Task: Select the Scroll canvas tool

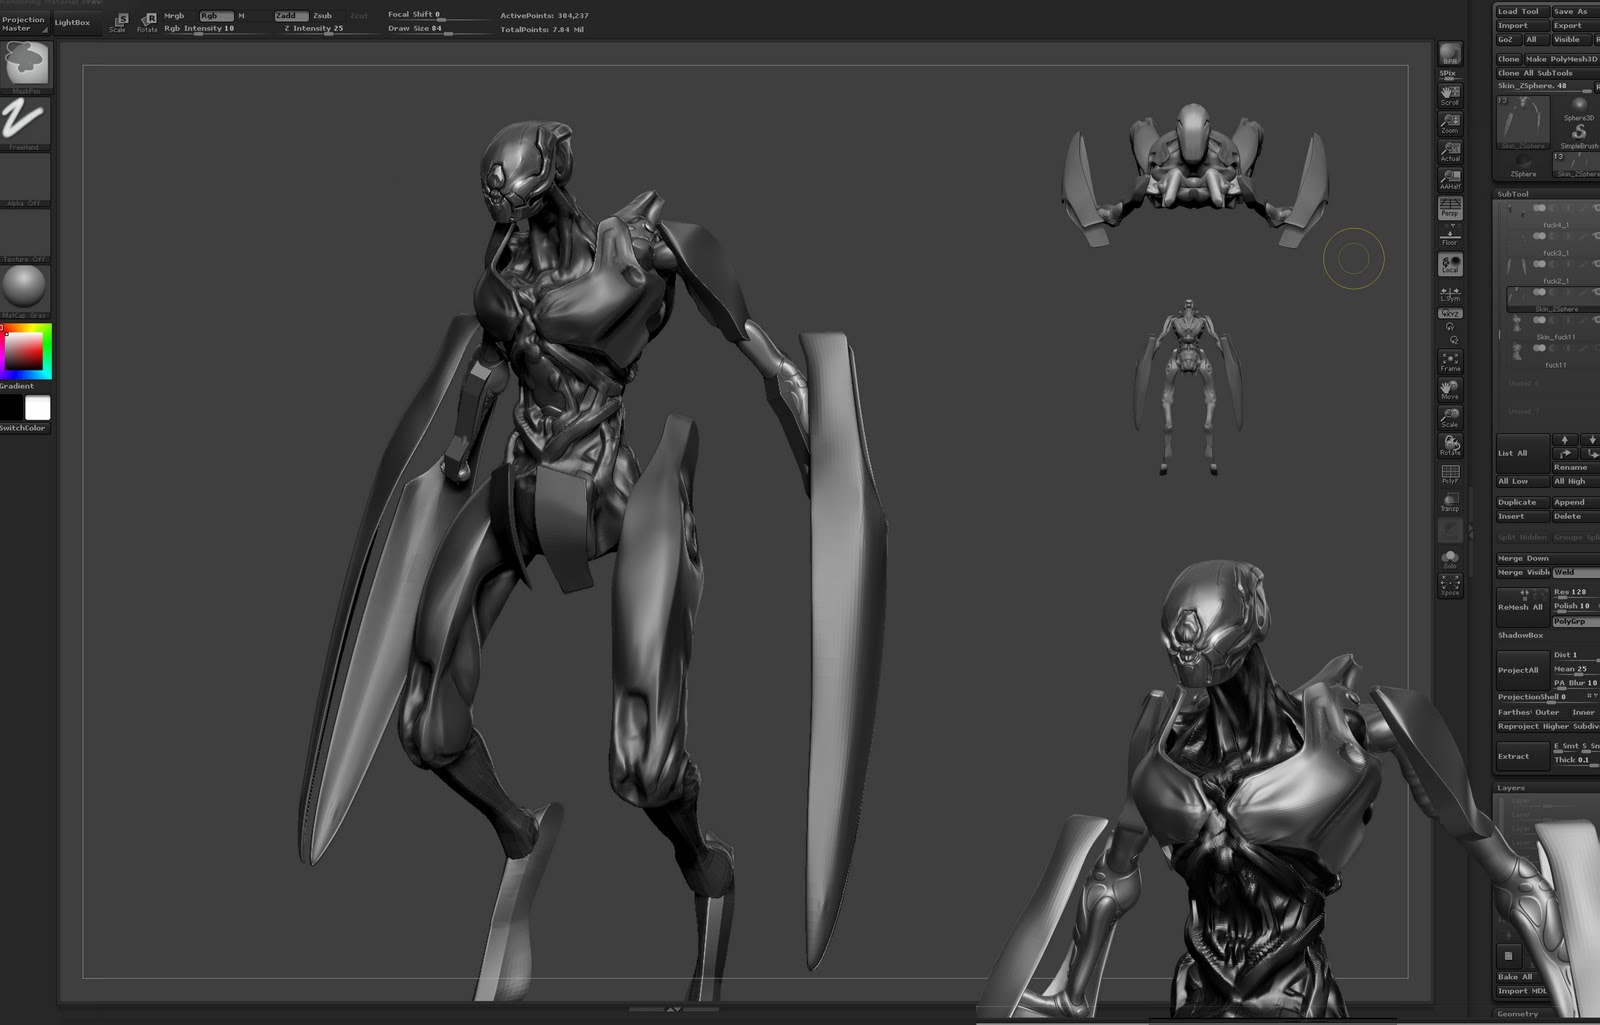Action: click(1450, 96)
